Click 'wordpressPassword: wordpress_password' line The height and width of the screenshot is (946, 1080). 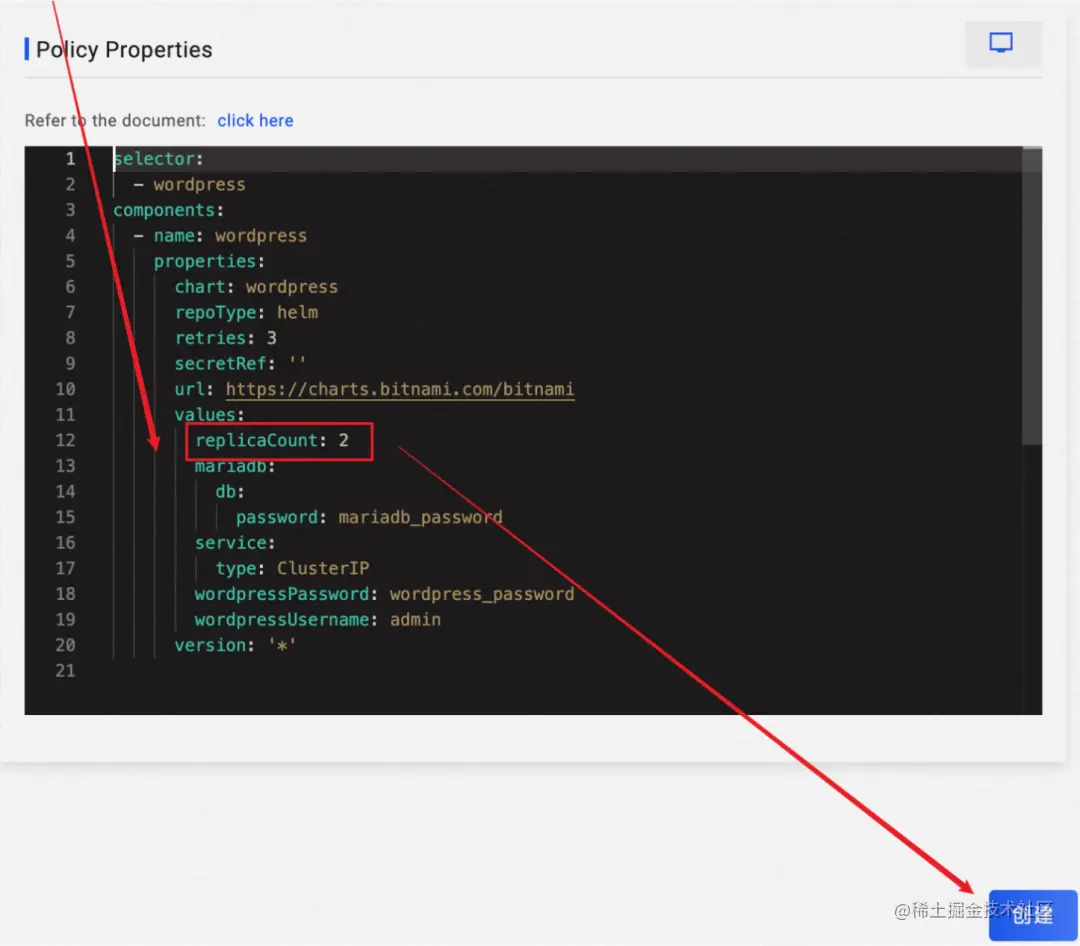tap(384, 594)
